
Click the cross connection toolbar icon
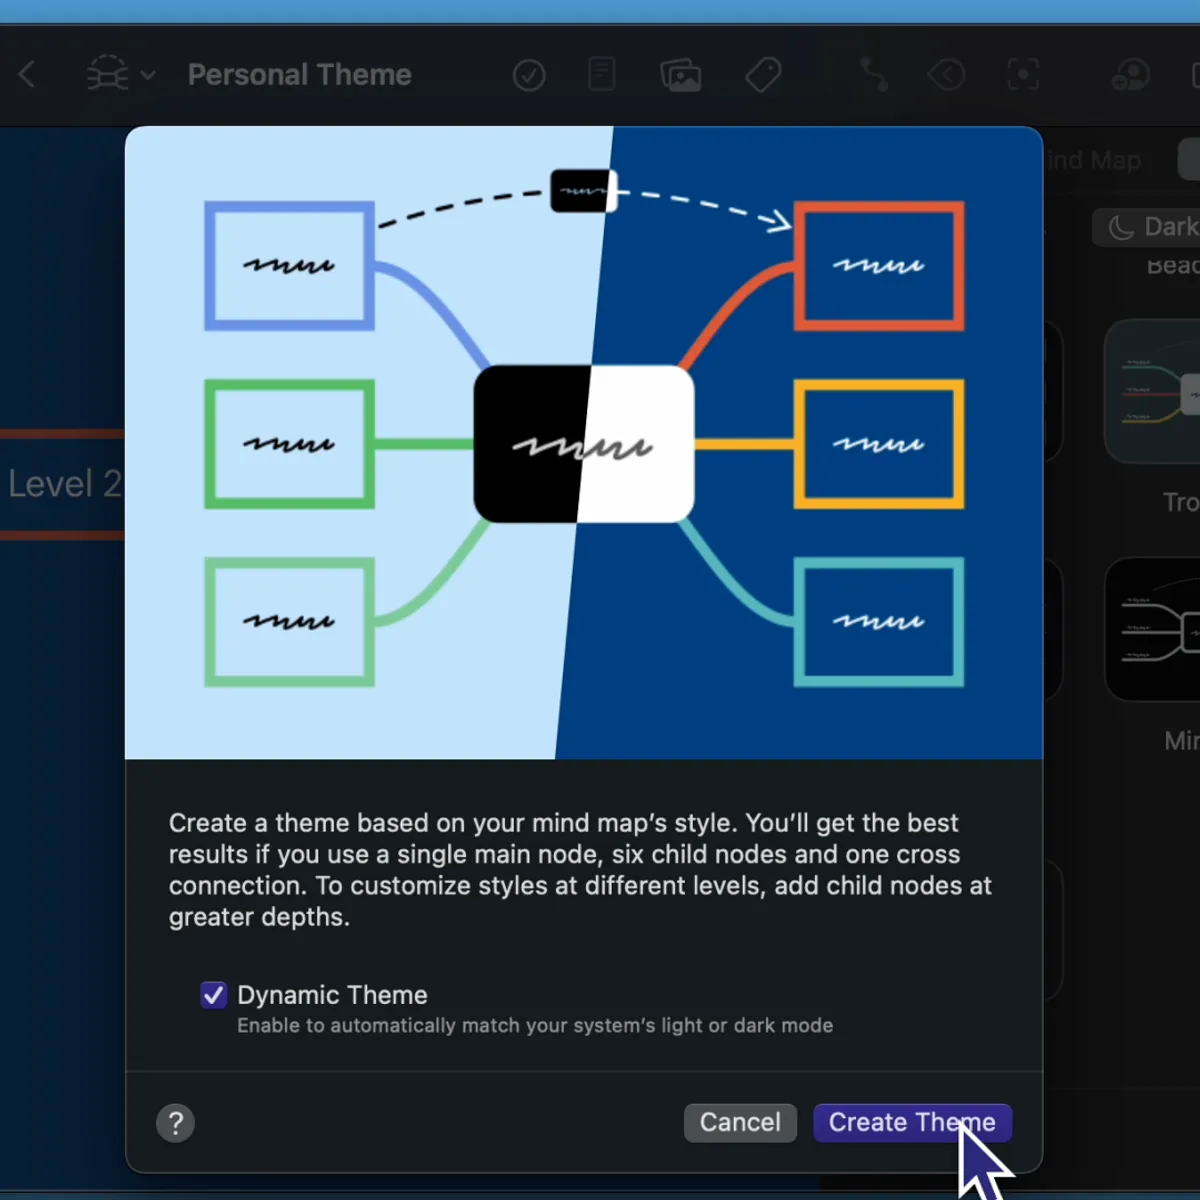pyautogui.click(x=874, y=74)
